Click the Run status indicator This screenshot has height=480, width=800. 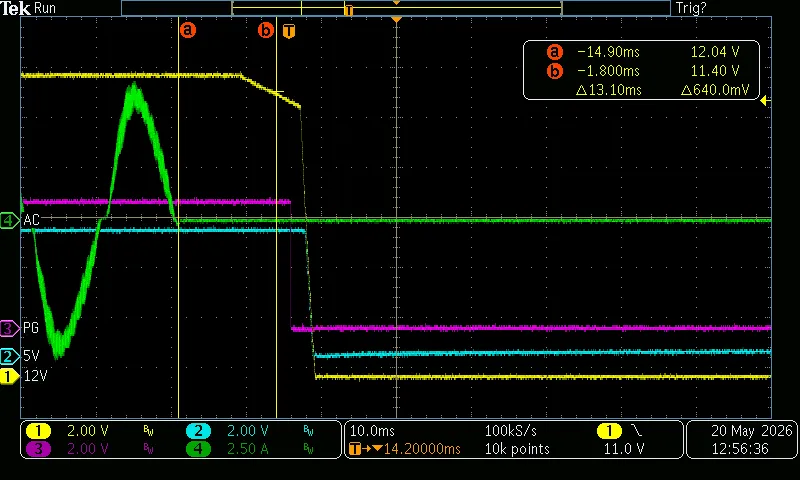pyautogui.click(x=45, y=8)
